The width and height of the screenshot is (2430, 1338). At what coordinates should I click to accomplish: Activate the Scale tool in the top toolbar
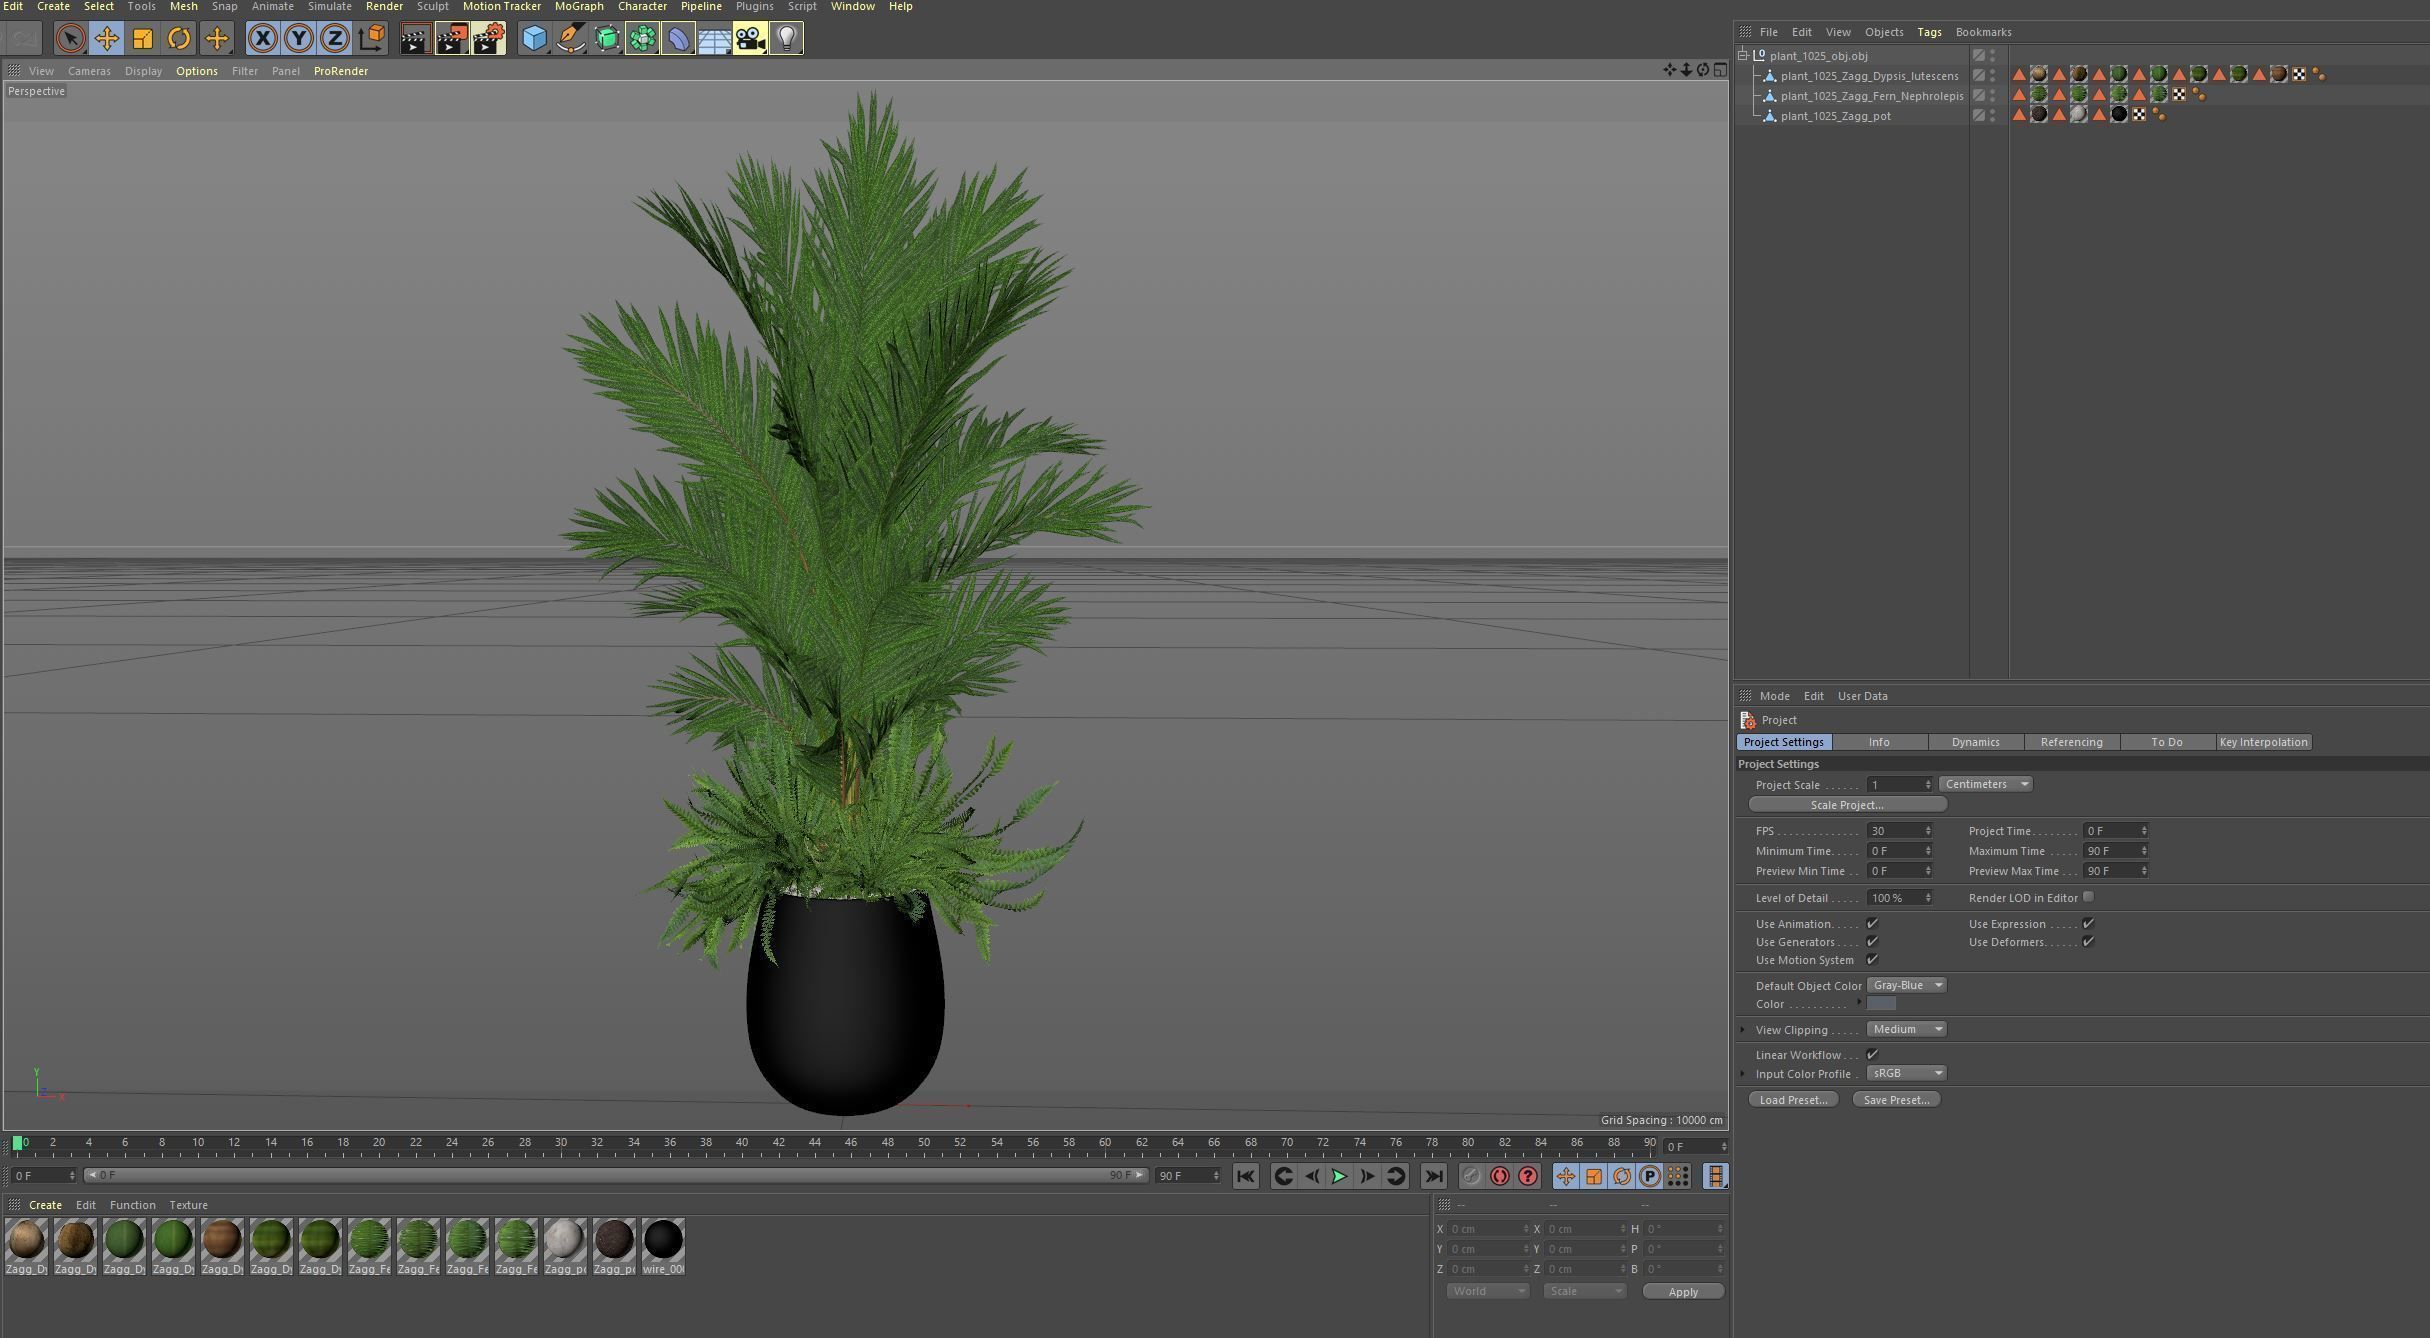coord(143,39)
